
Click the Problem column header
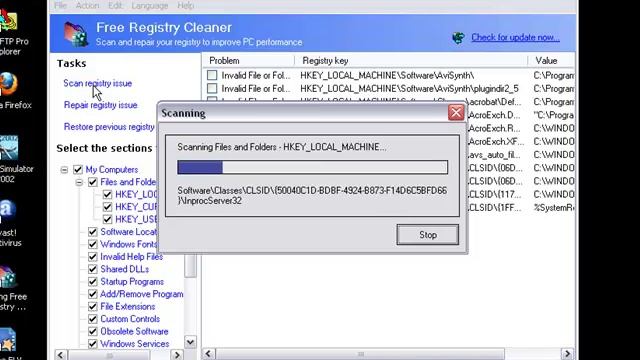249,60
